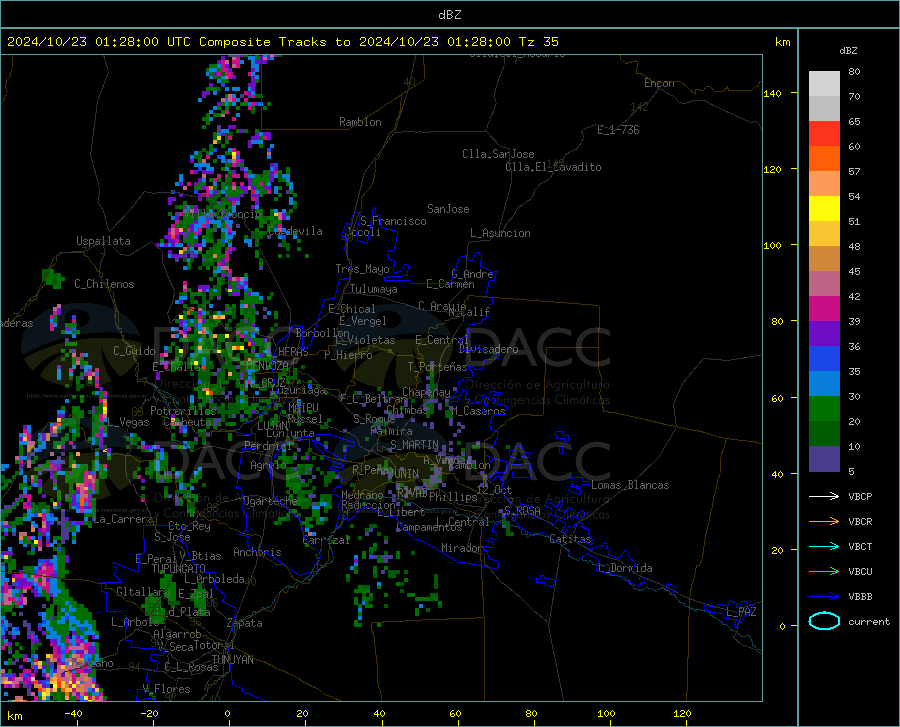Click the L_Dormida label on map
The image size is (900, 727).
(624, 568)
